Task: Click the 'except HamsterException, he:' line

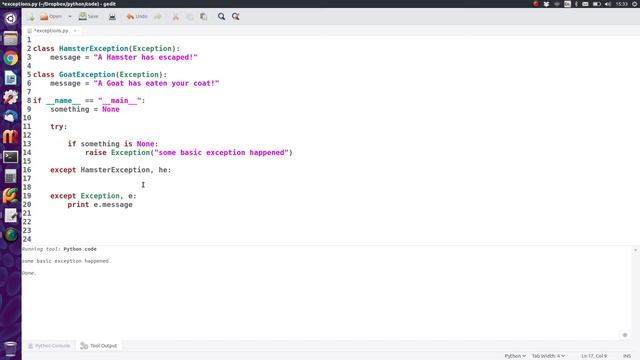Action: pyautogui.click(x=111, y=170)
